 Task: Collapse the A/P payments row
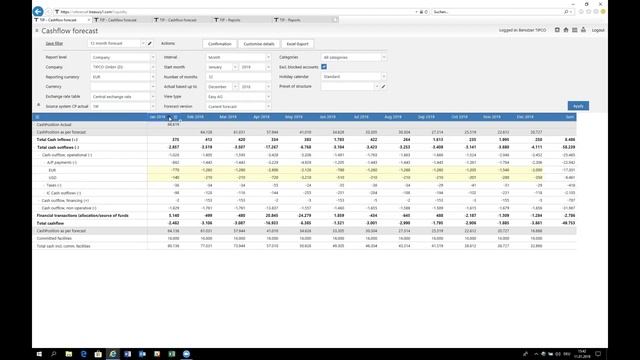coord(44,162)
